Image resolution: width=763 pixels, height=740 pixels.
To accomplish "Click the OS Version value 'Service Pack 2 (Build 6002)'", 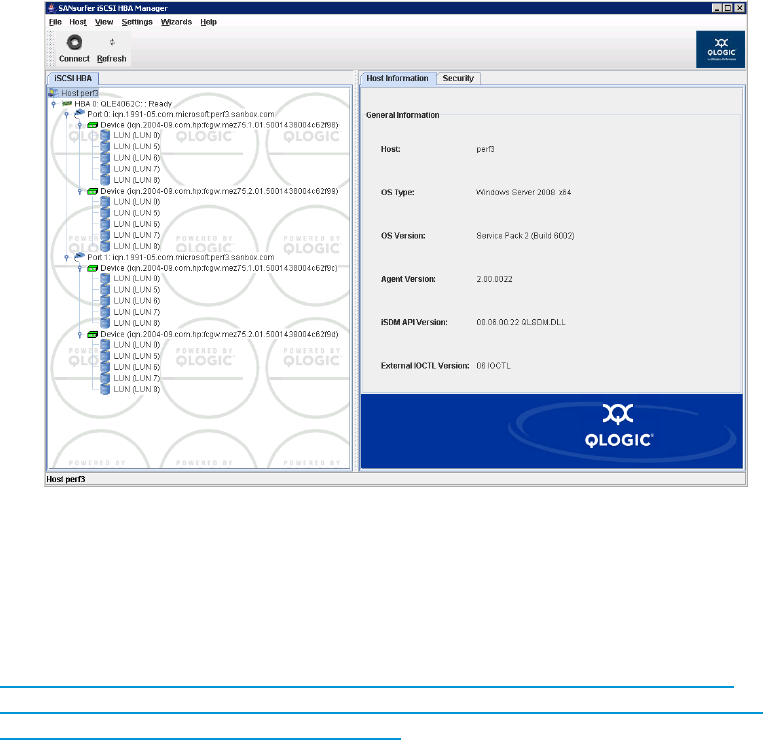I will (x=525, y=235).
